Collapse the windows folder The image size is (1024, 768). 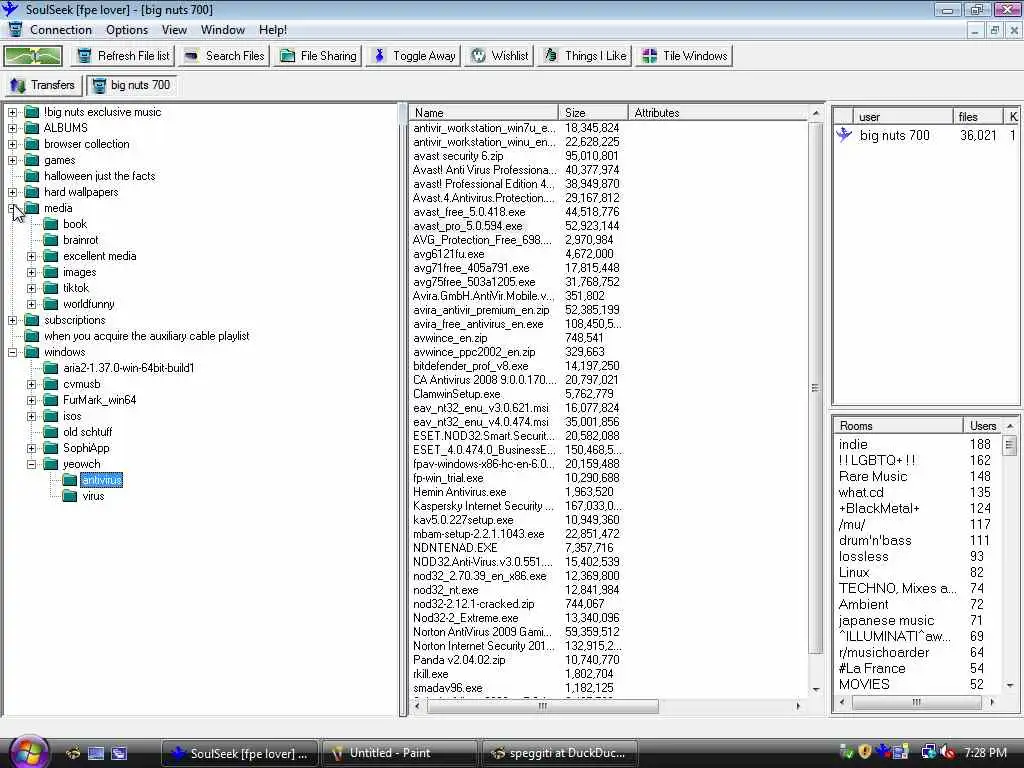click(12, 352)
